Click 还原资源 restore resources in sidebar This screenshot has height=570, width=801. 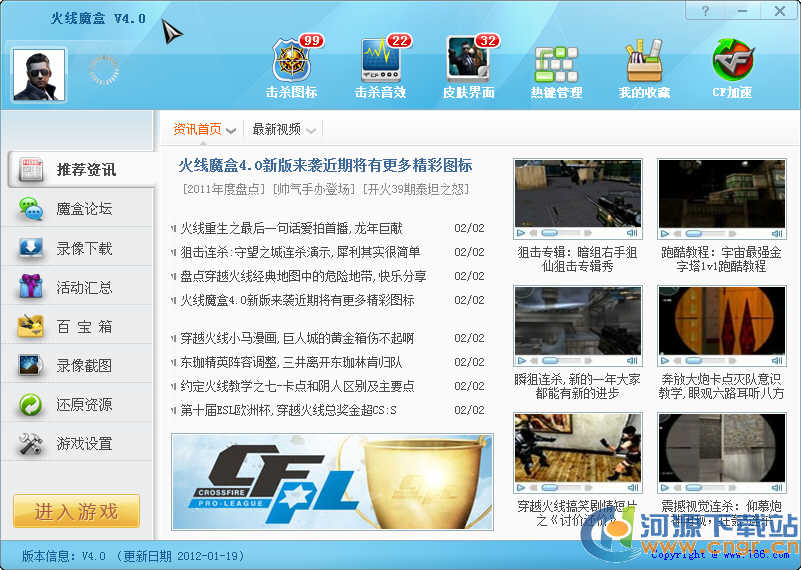78,405
